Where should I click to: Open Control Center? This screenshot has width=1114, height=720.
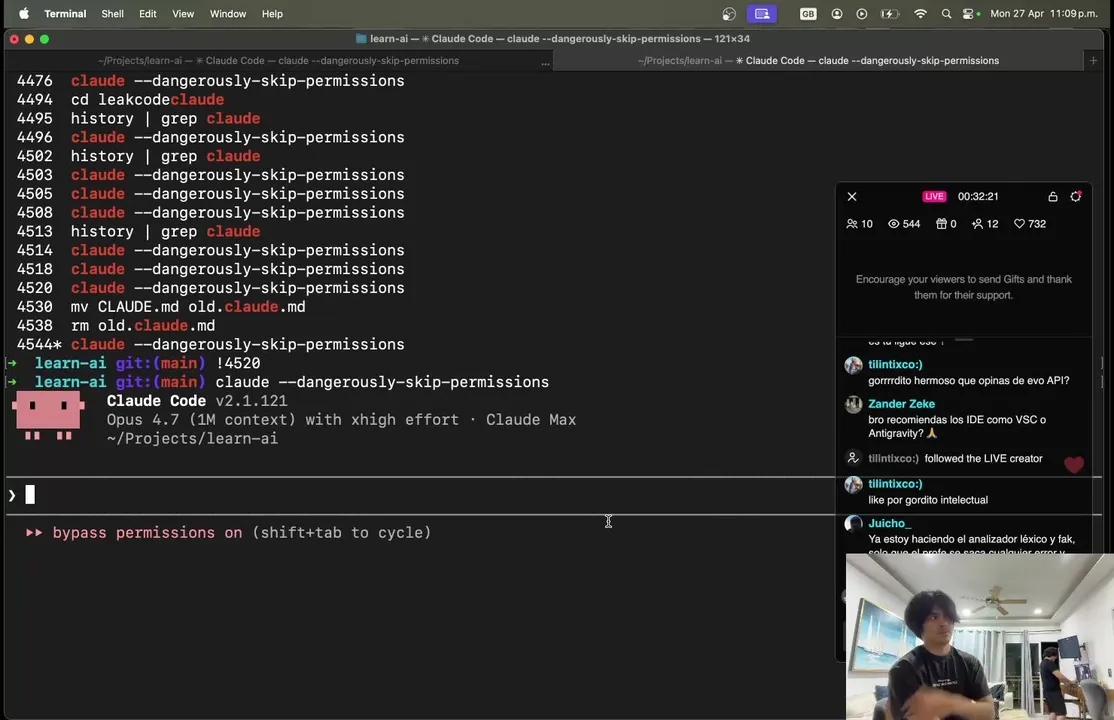(x=970, y=14)
